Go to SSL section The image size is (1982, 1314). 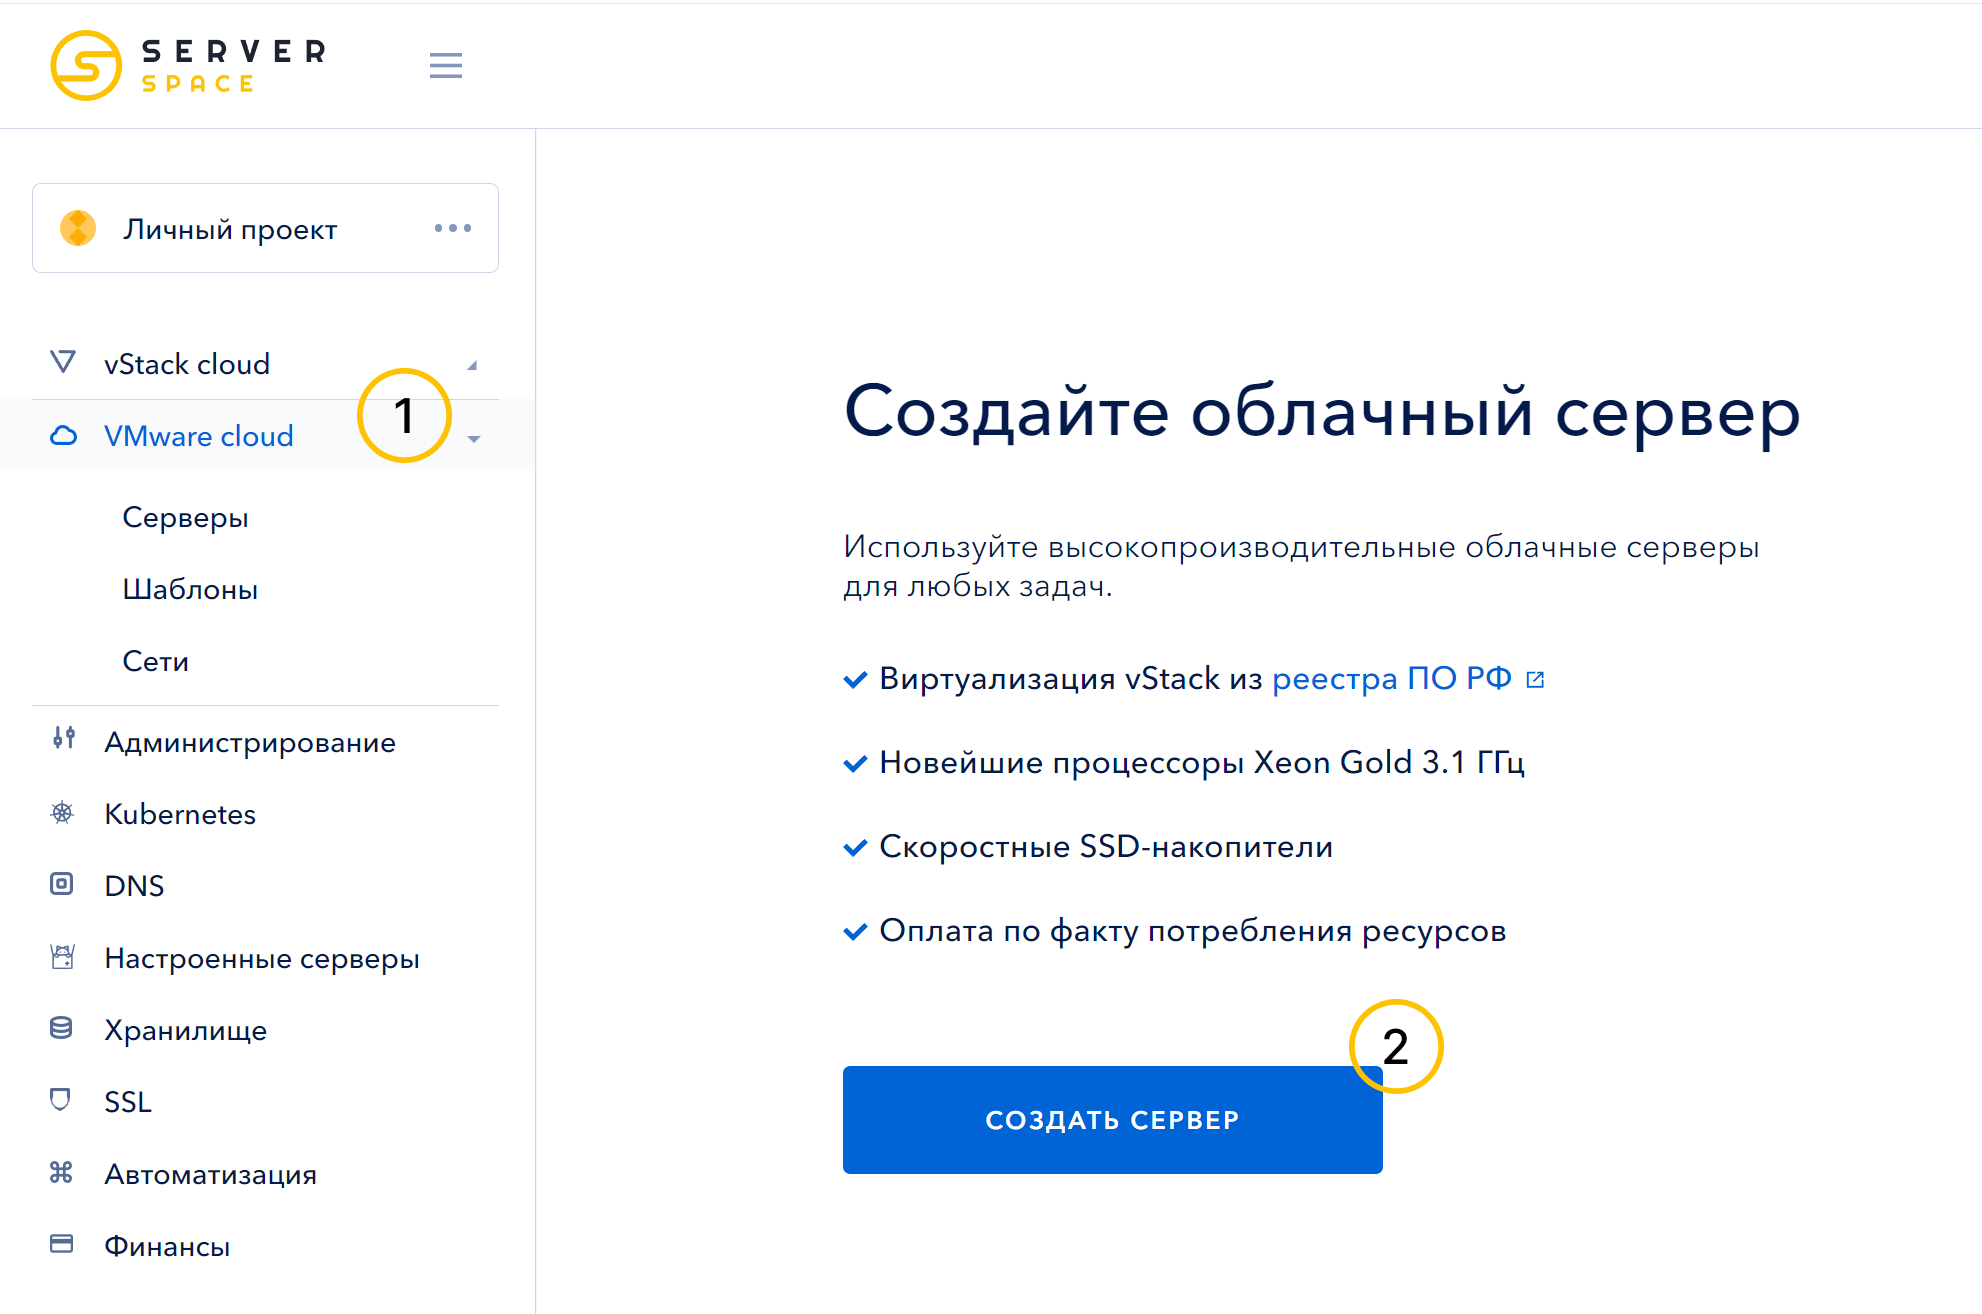(128, 1102)
